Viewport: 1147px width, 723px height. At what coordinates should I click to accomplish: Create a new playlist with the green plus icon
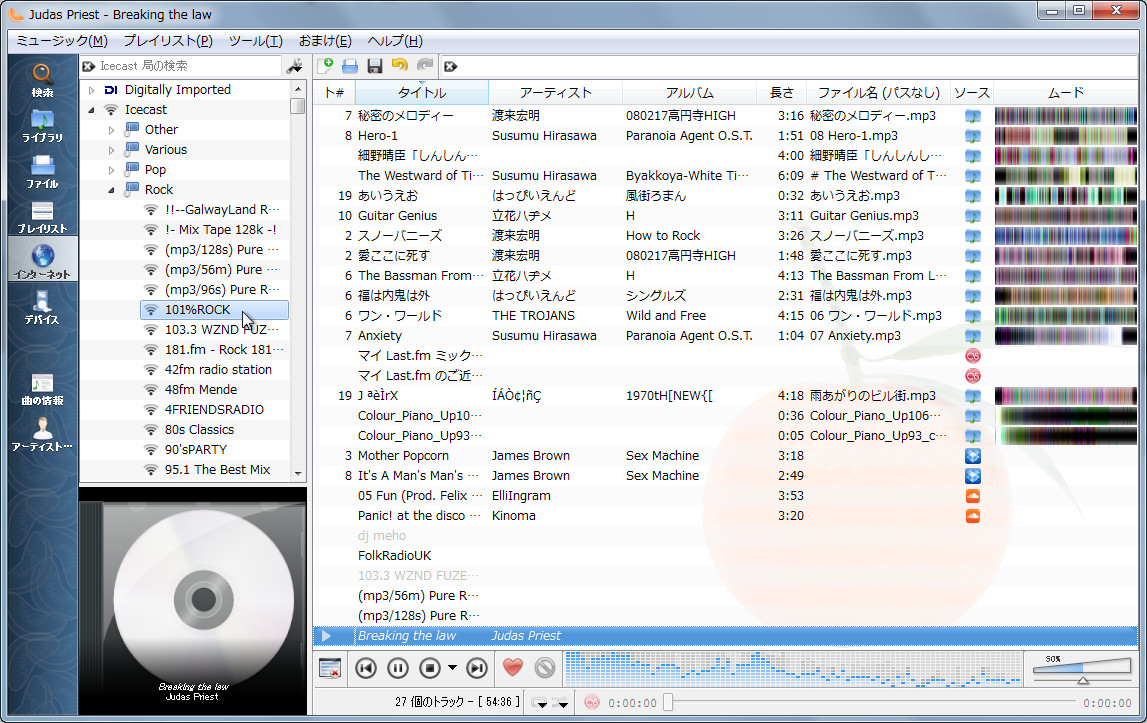tap(326, 66)
